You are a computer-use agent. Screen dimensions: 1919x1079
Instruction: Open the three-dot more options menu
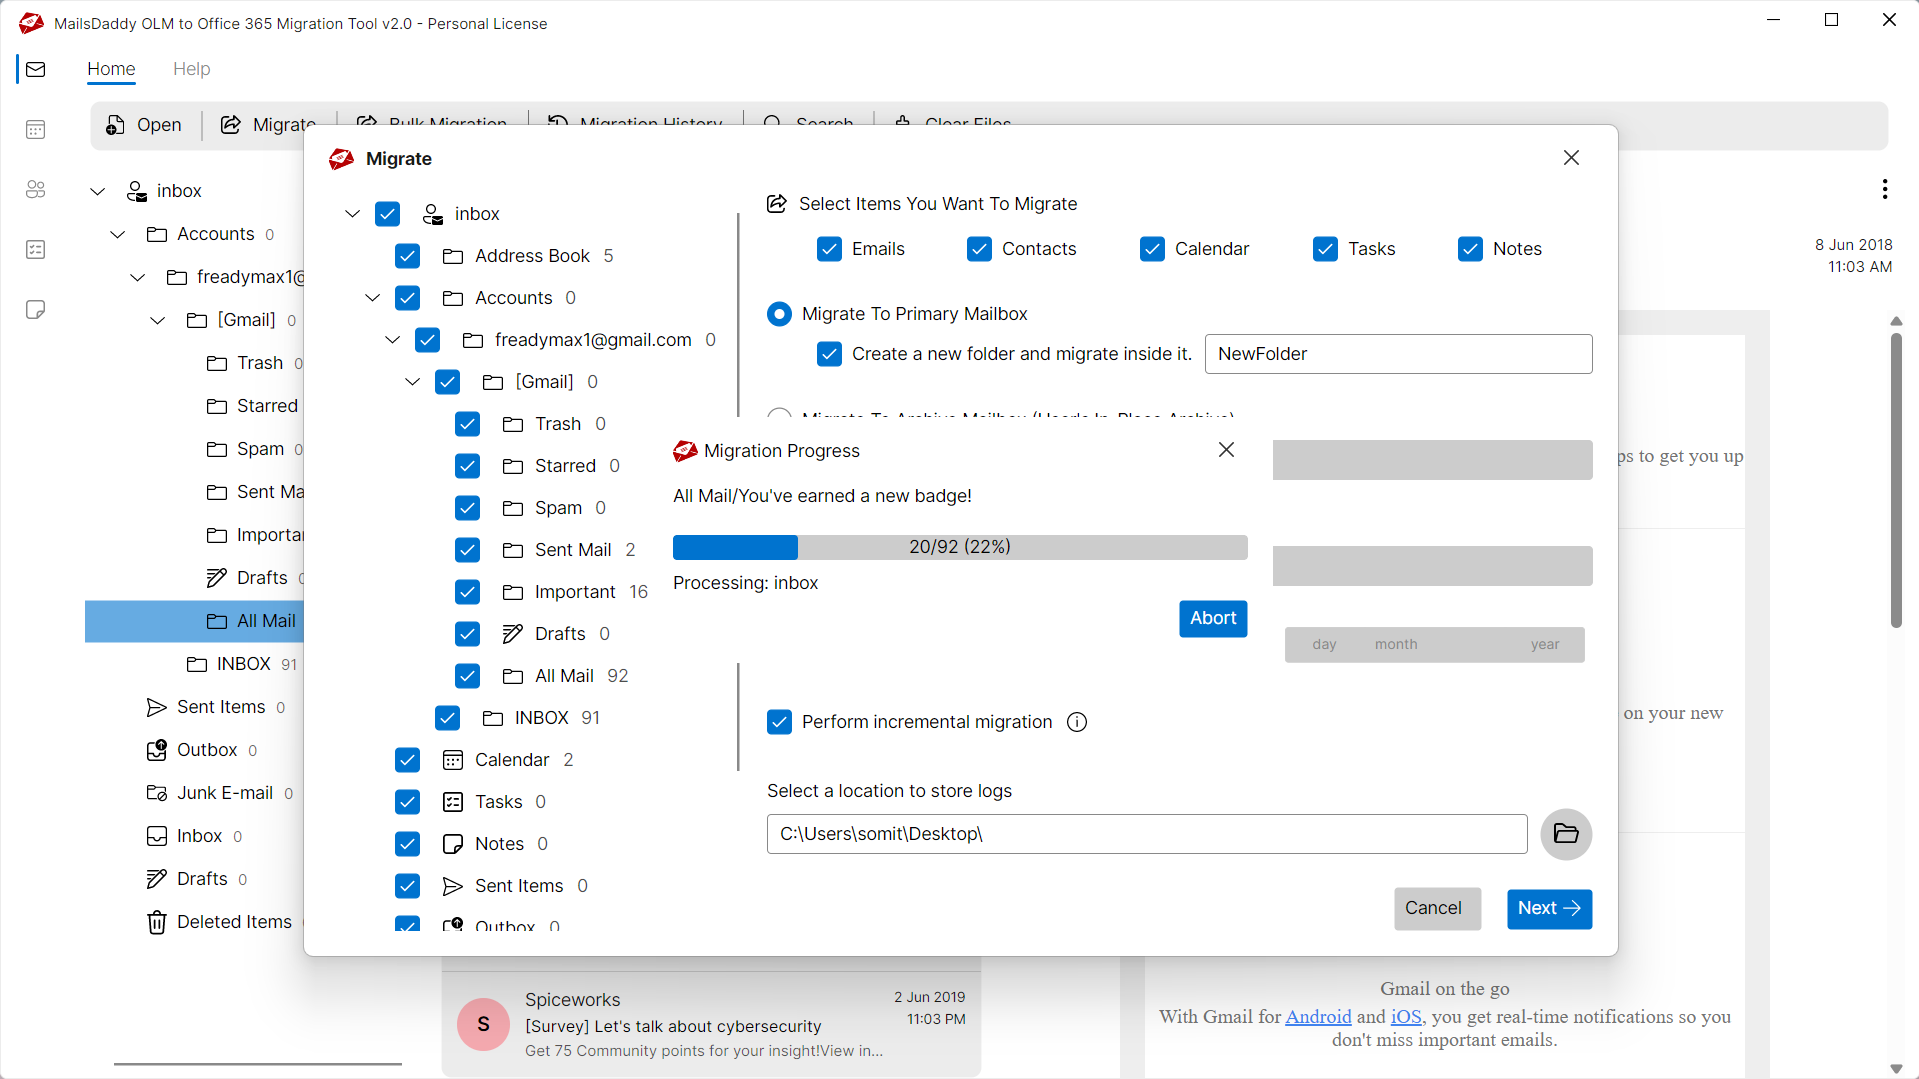pos(1885,189)
